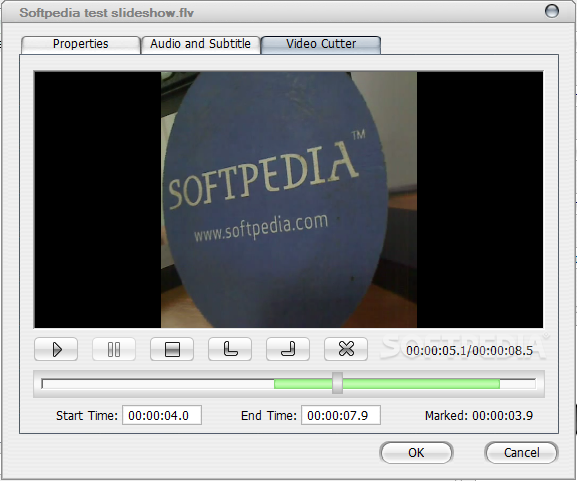Confirm with the OK button
Screen dimensions: 577x481
coord(416,453)
